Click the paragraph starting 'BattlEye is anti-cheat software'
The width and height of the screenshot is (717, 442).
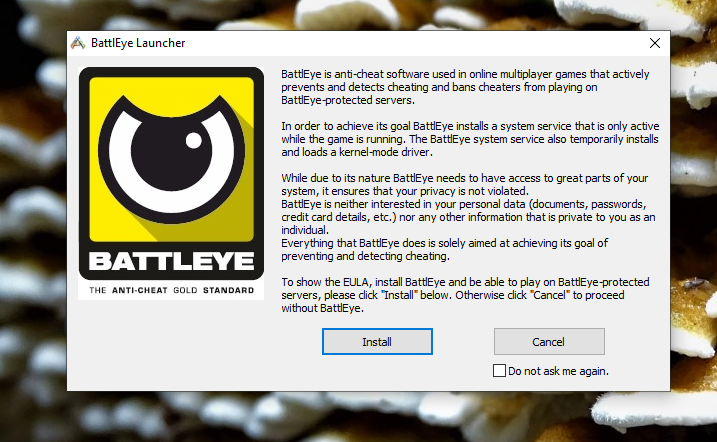465,87
